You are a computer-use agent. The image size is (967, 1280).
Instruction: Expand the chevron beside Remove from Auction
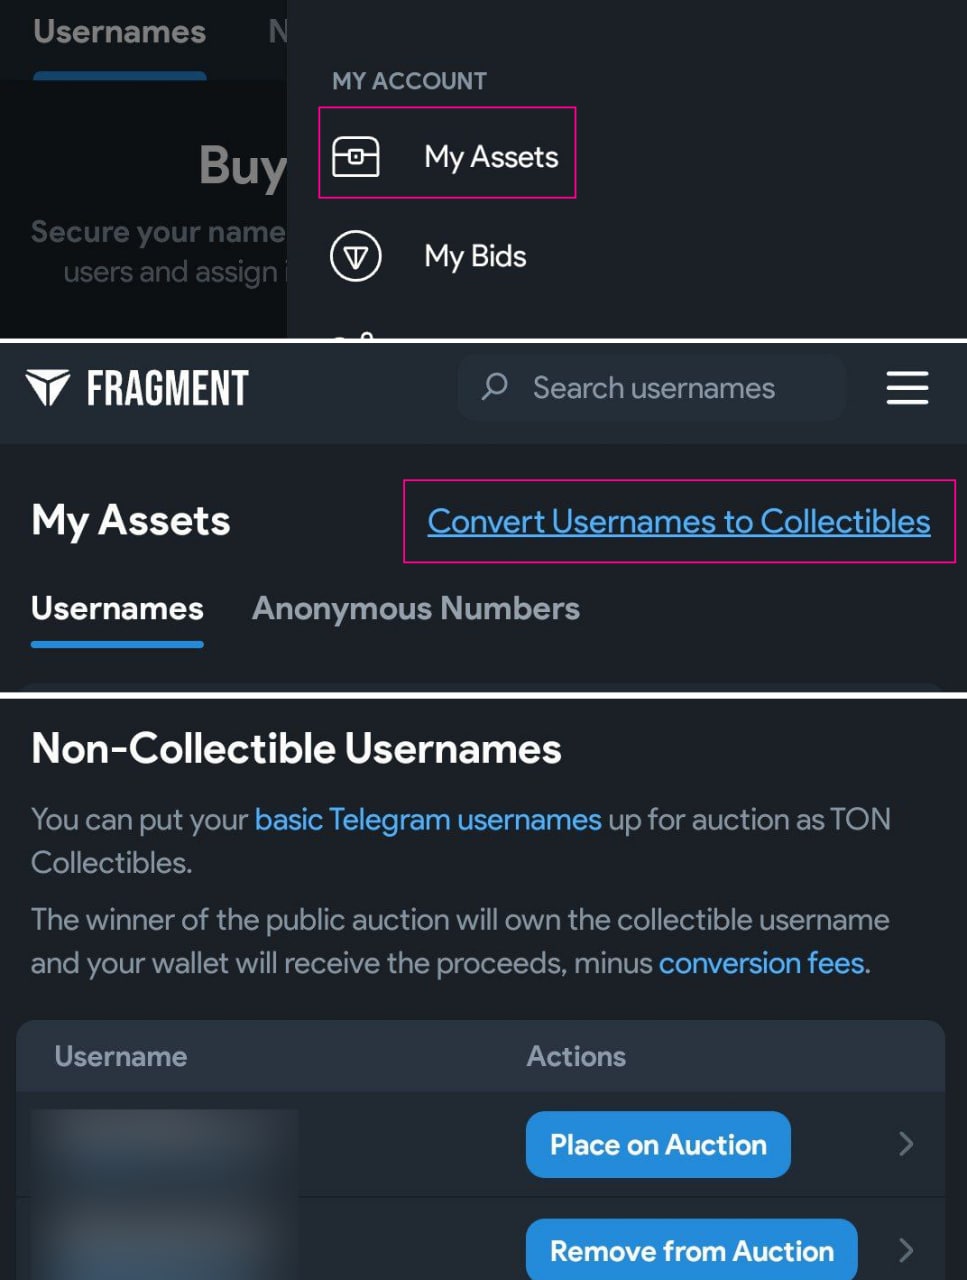(x=906, y=1250)
